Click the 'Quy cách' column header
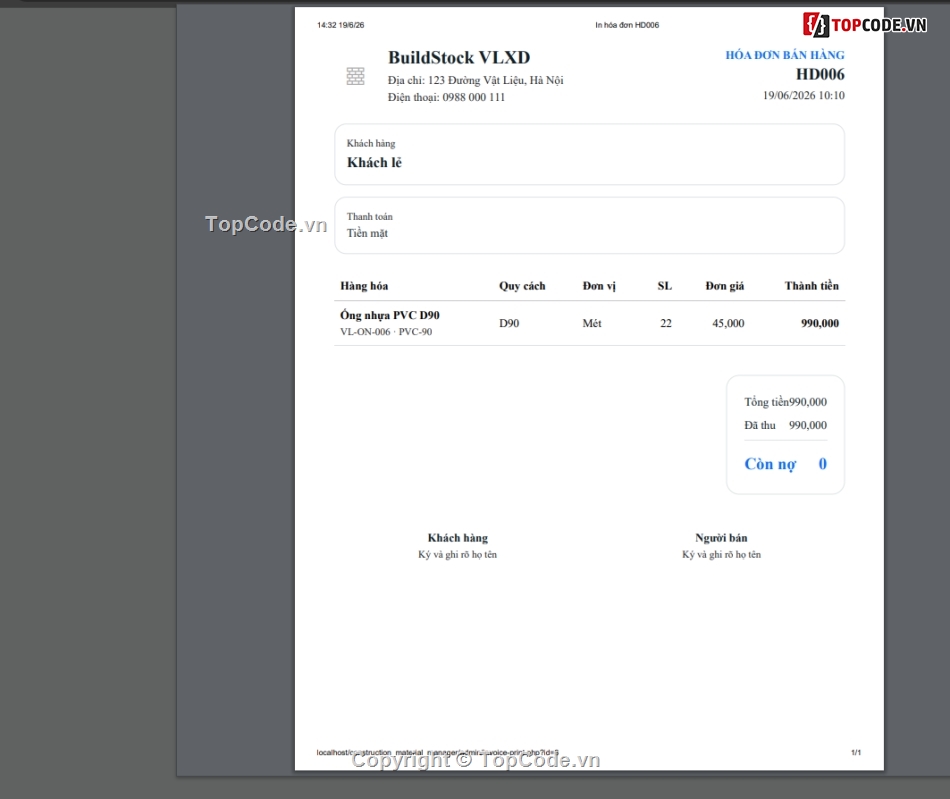Image resolution: width=950 pixels, height=799 pixels. pos(522,286)
